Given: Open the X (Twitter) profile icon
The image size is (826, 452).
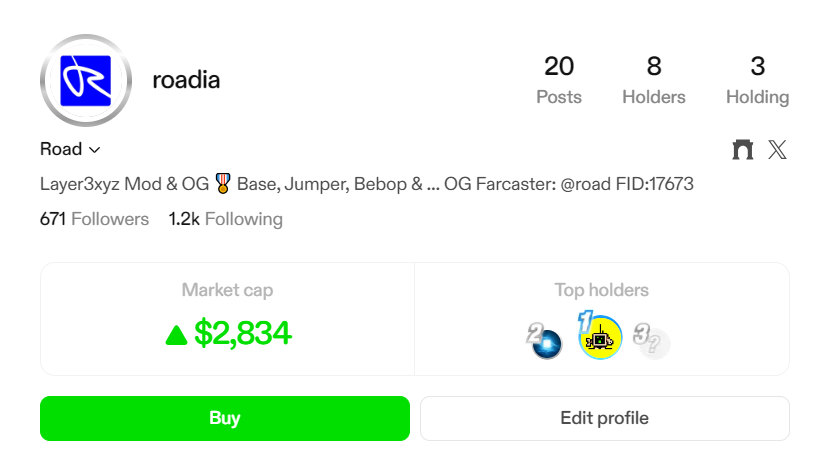Looking at the screenshot, I should [777, 150].
